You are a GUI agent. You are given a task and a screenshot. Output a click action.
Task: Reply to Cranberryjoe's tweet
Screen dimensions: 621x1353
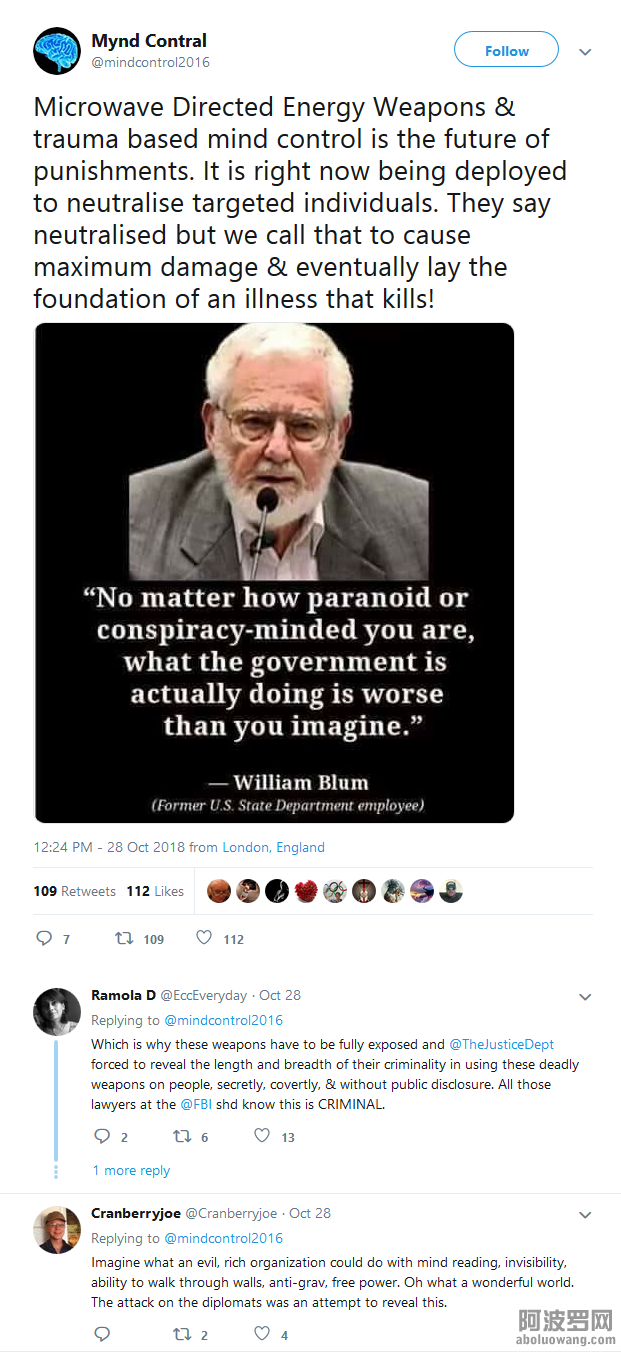(101, 1333)
